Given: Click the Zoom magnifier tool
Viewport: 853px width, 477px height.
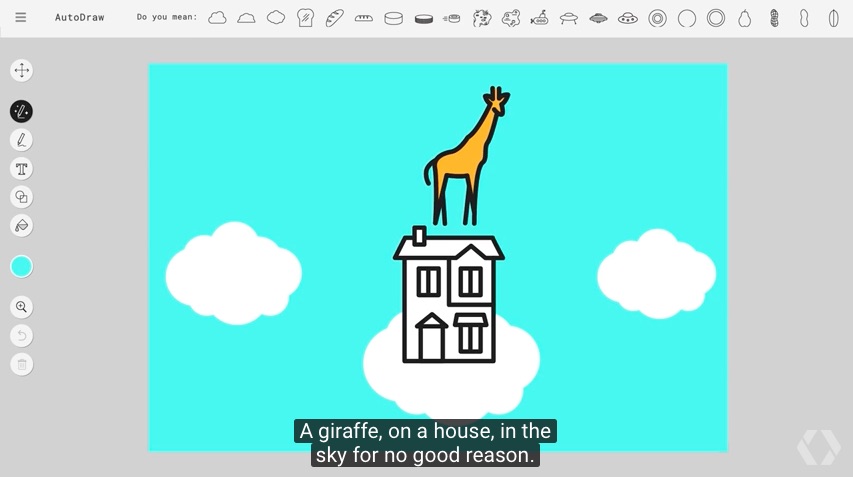Looking at the screenshot, I should pyautogui.click(x=21, y=307).
